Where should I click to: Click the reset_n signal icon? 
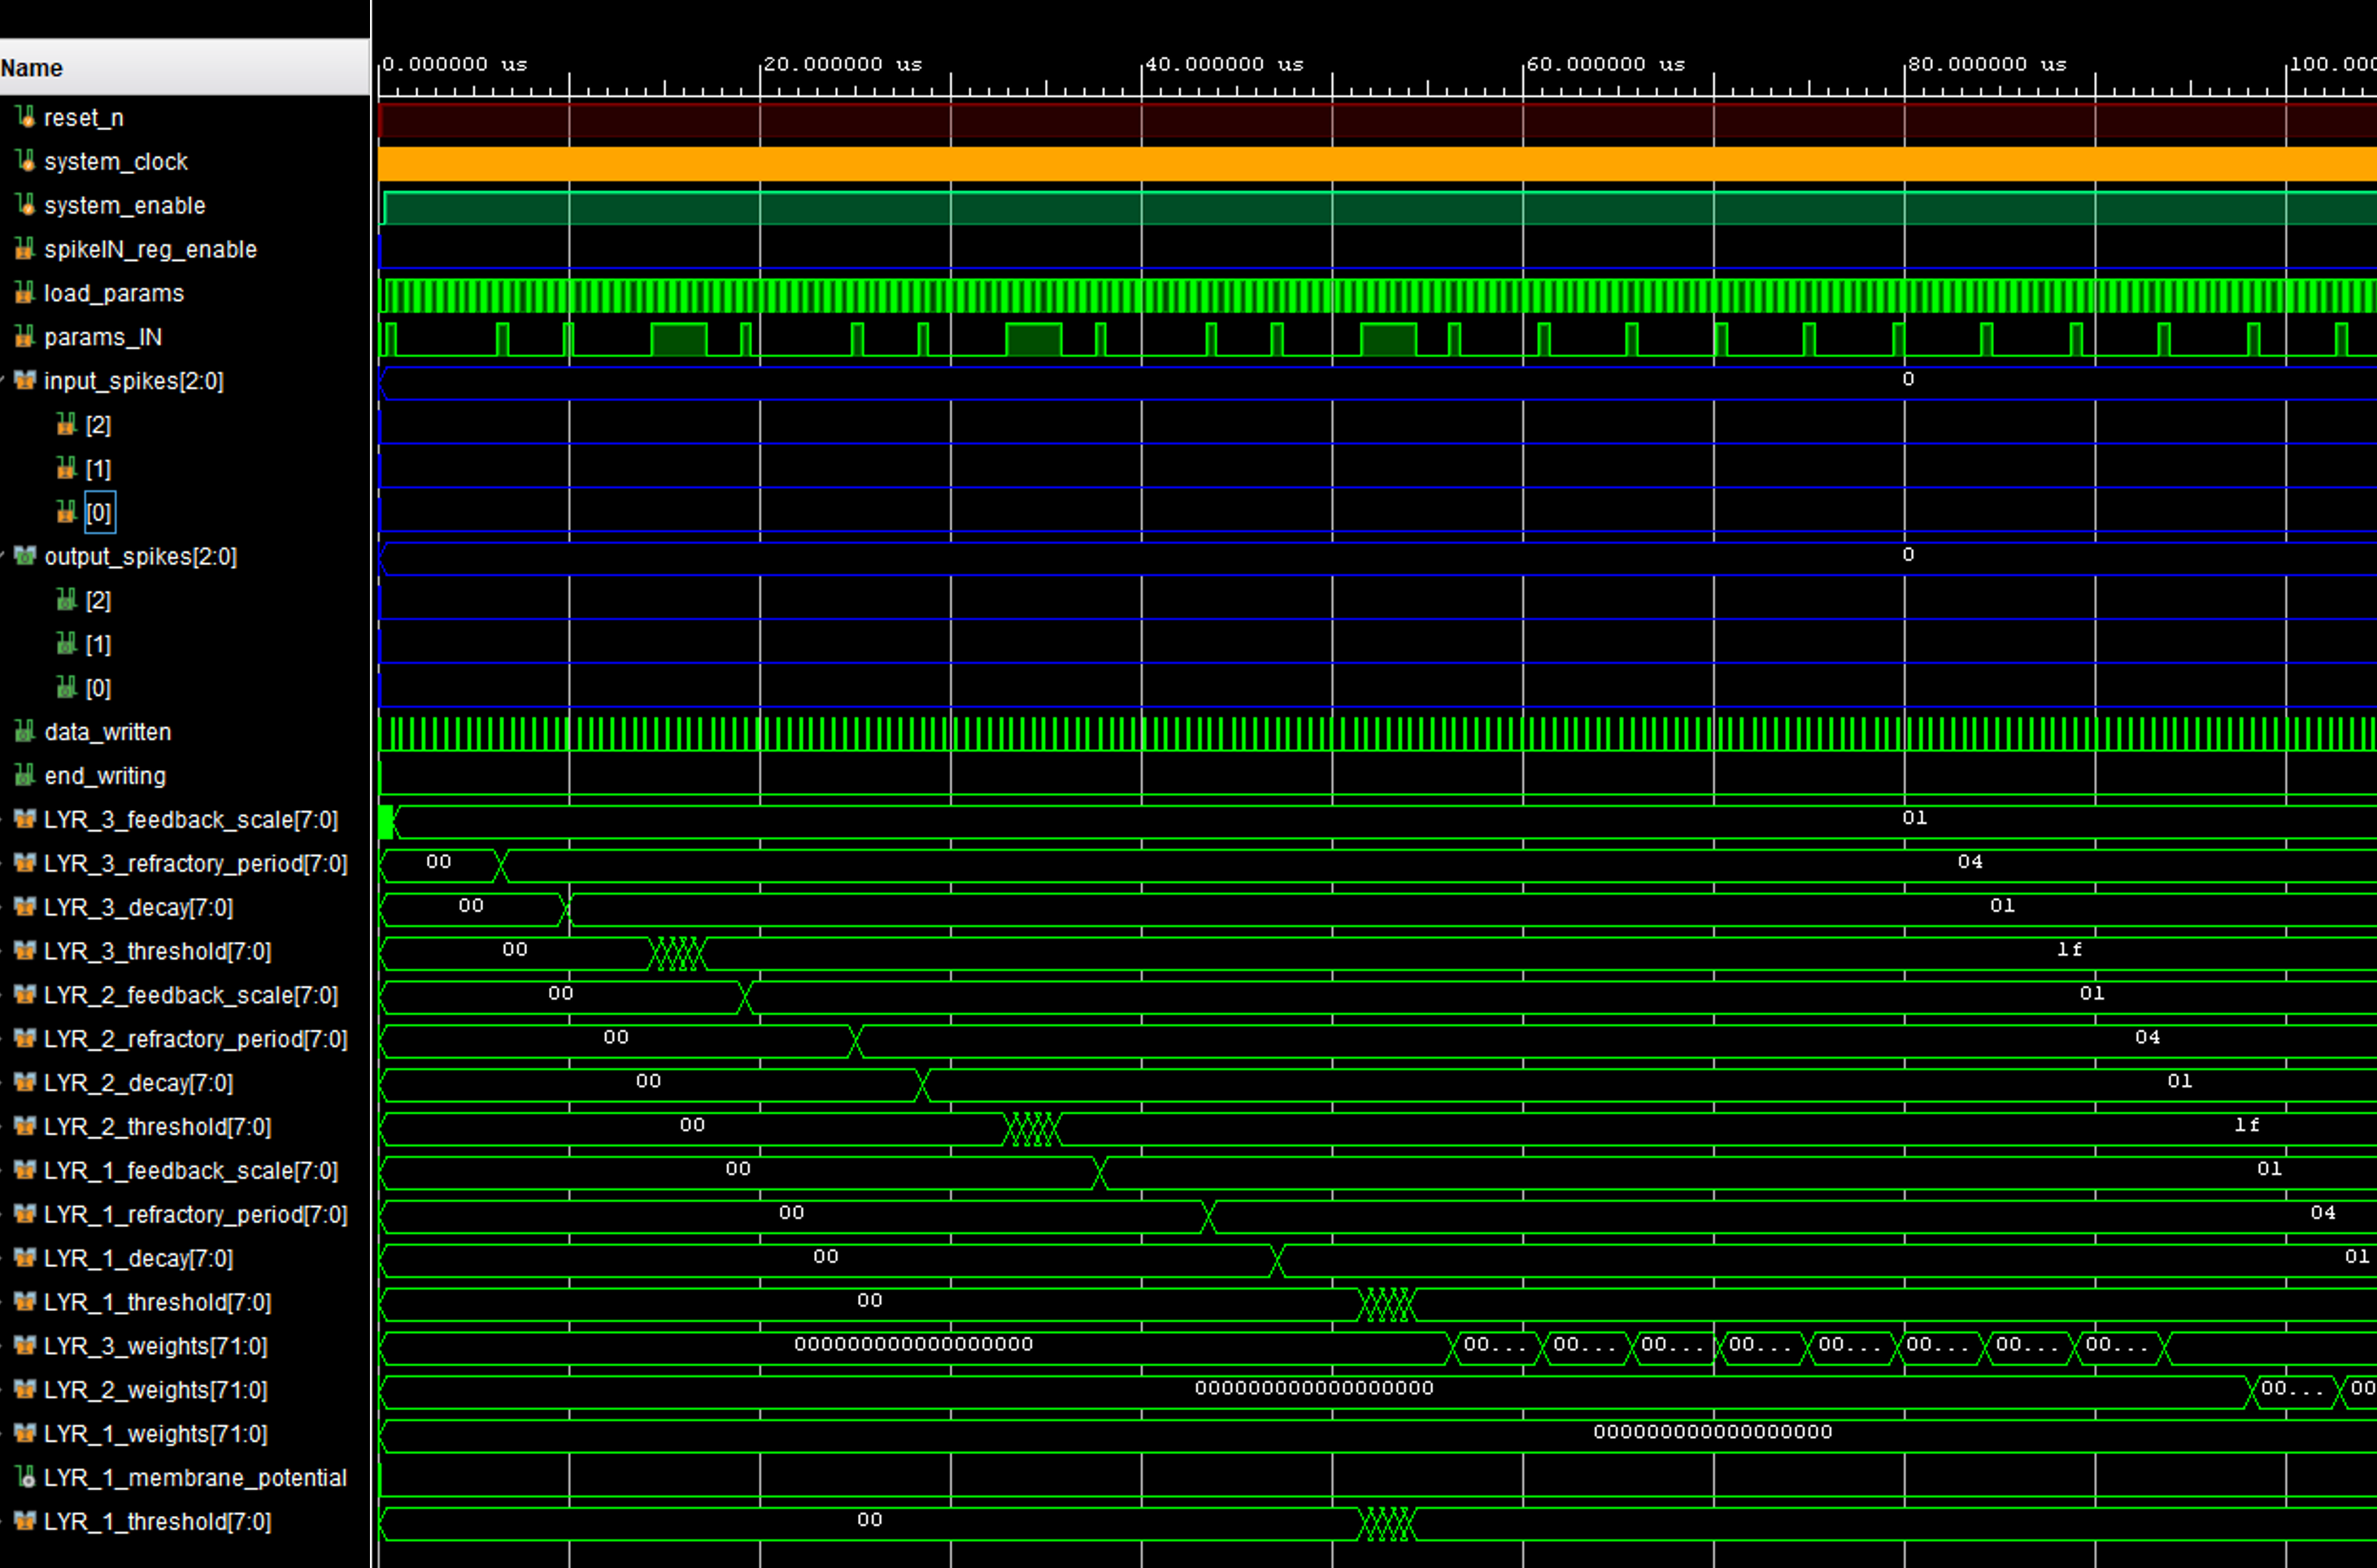click(25, 118)
